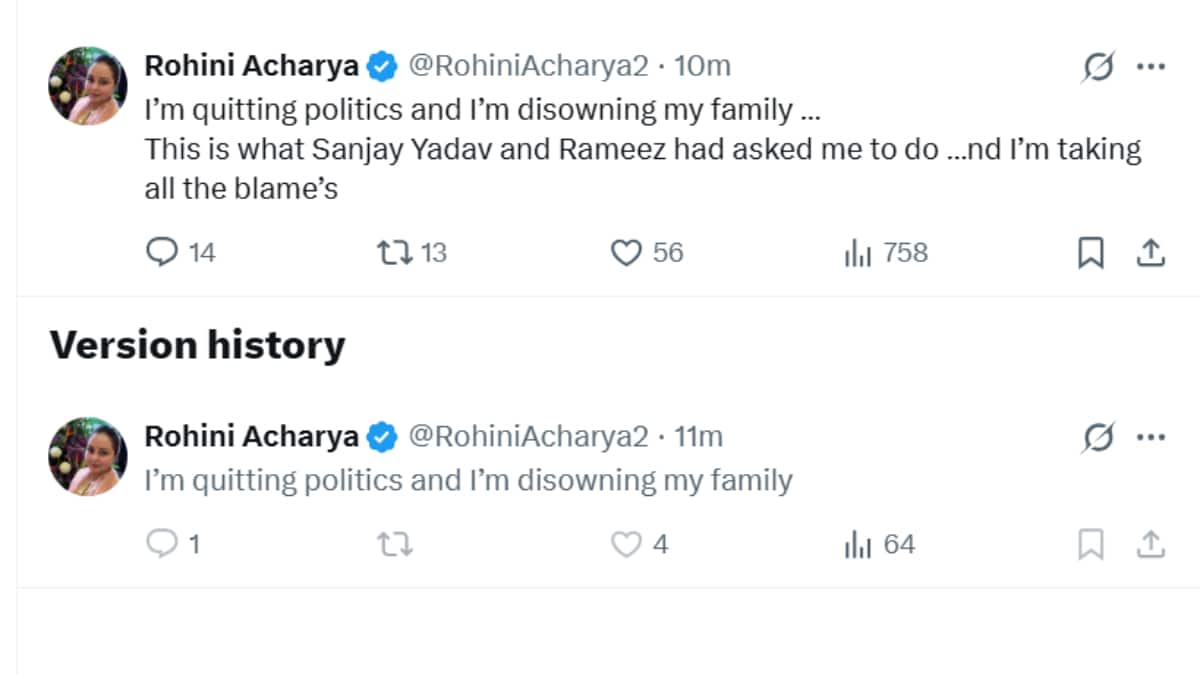
Task: Open @RohiniAcharya2's profile via her name
Action: [253, 65]
